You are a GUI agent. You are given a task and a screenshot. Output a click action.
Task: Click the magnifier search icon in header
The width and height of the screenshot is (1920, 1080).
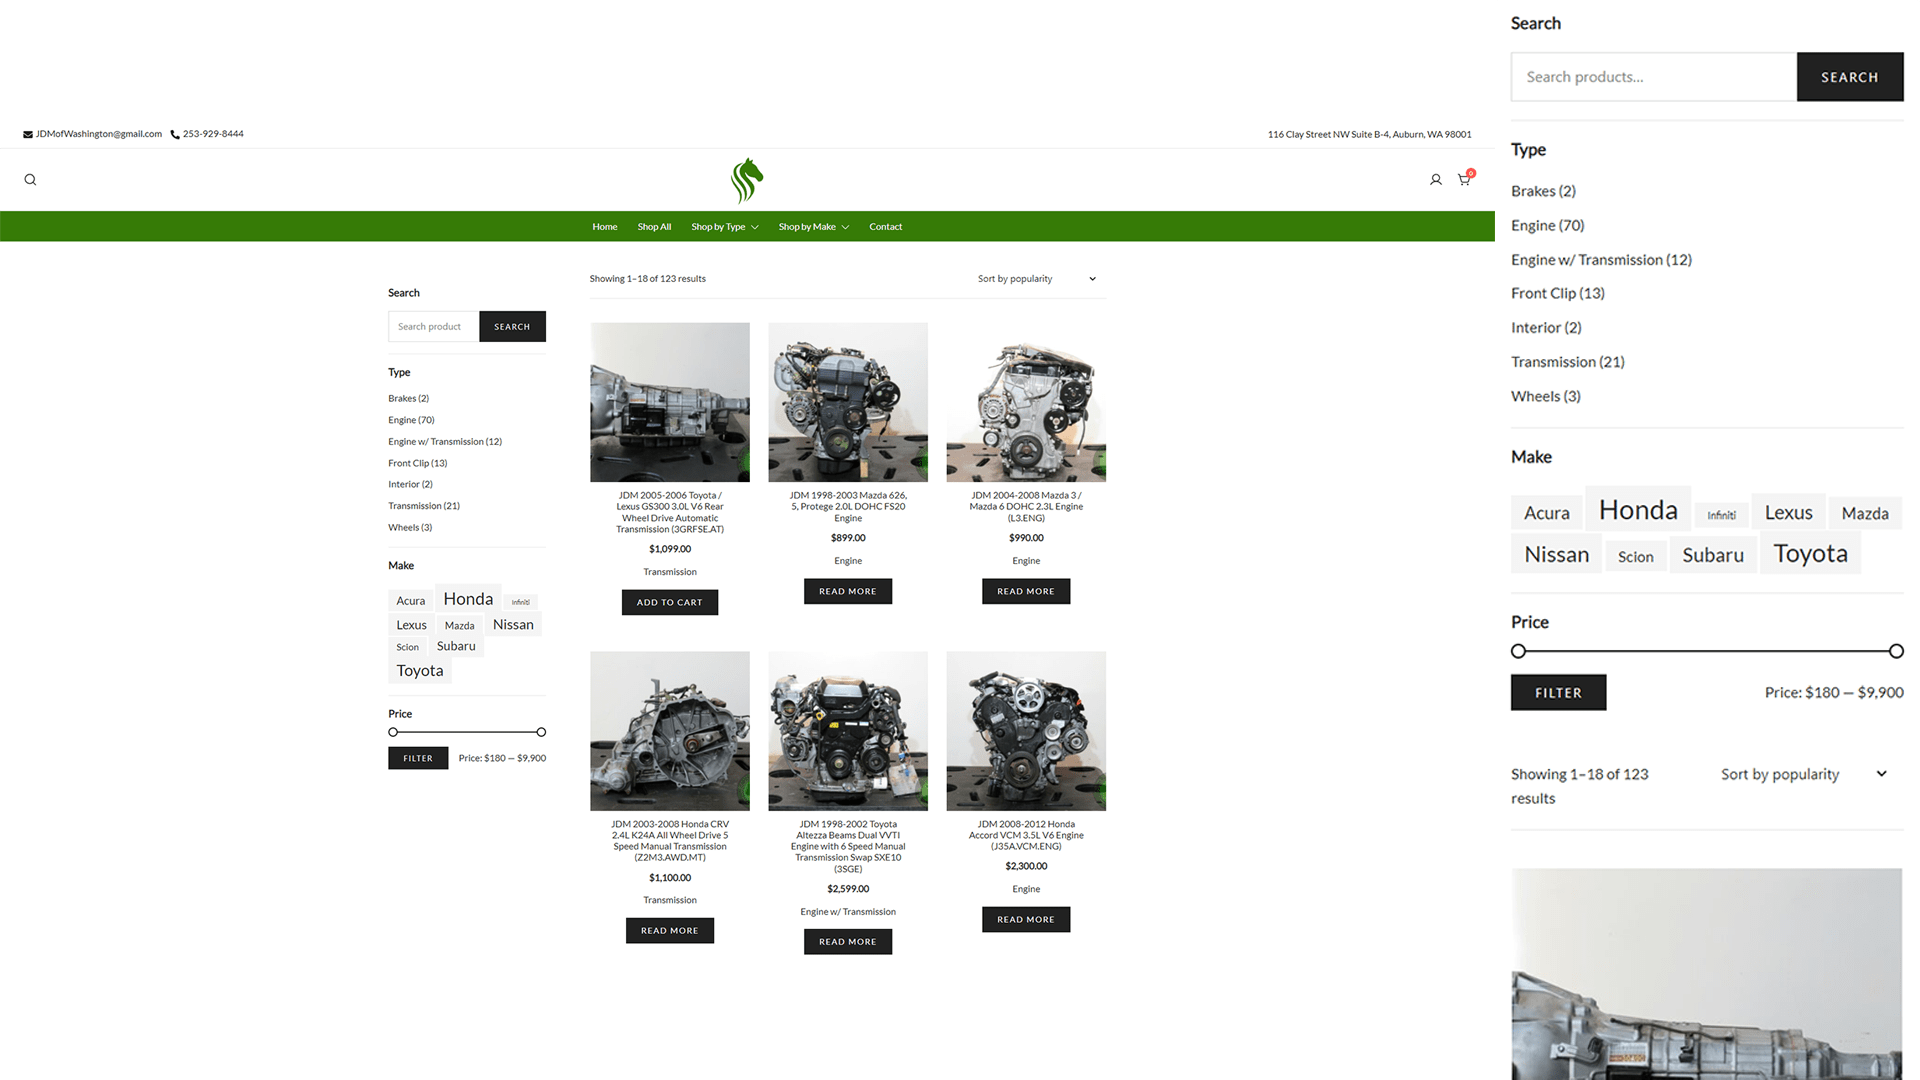[30, 180]
